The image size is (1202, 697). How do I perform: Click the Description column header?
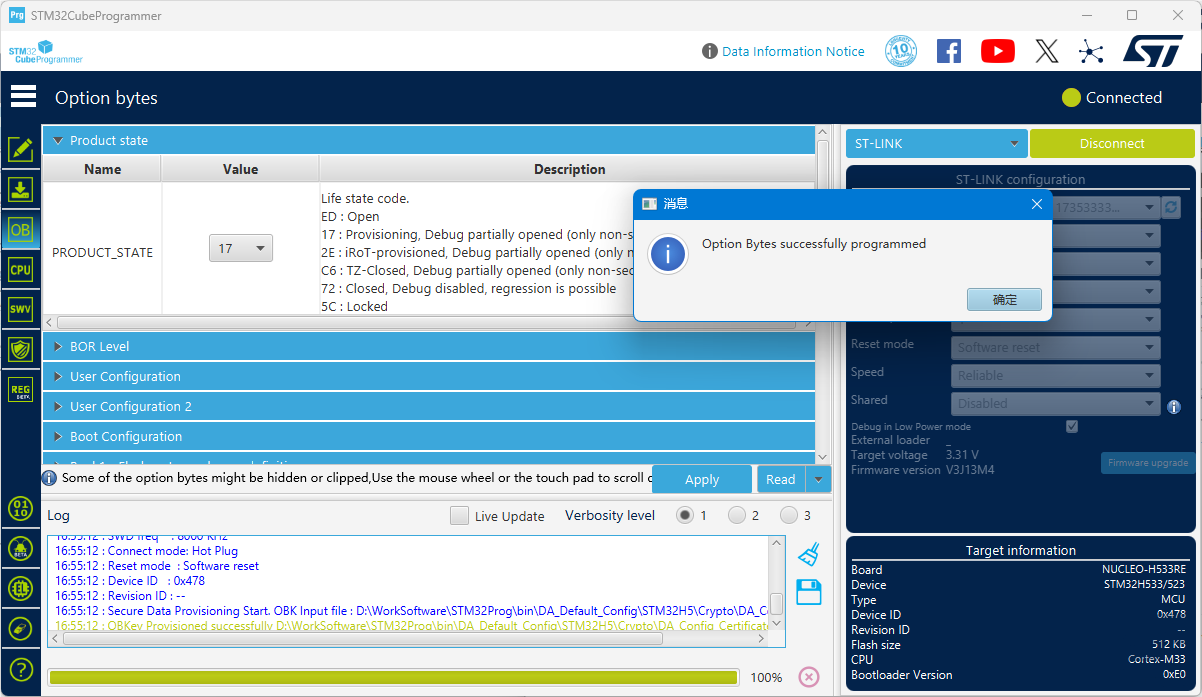coord(568,169)
